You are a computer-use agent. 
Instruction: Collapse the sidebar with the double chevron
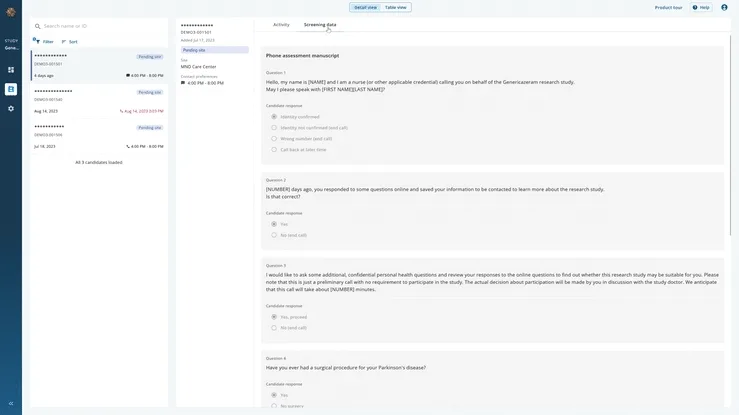(x=11, y=404)
